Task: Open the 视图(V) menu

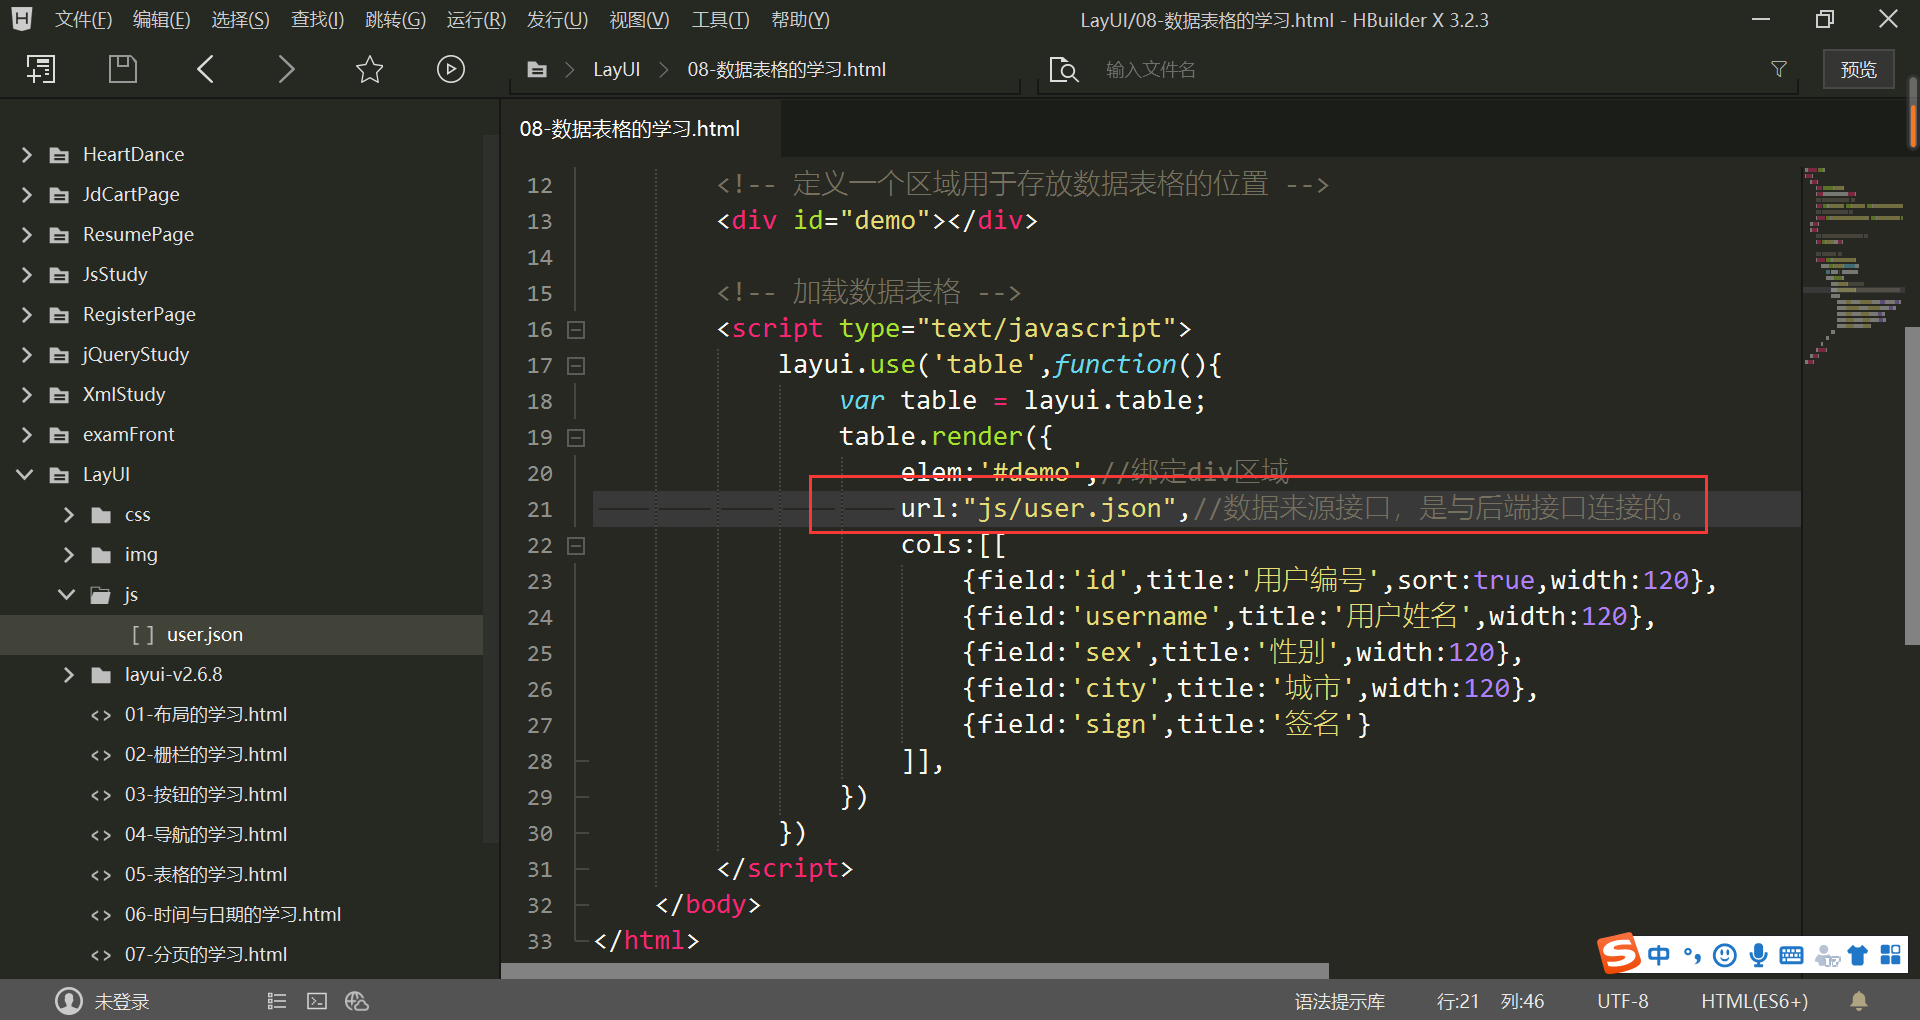Action: pyautogui.click(x=639, y=19)
